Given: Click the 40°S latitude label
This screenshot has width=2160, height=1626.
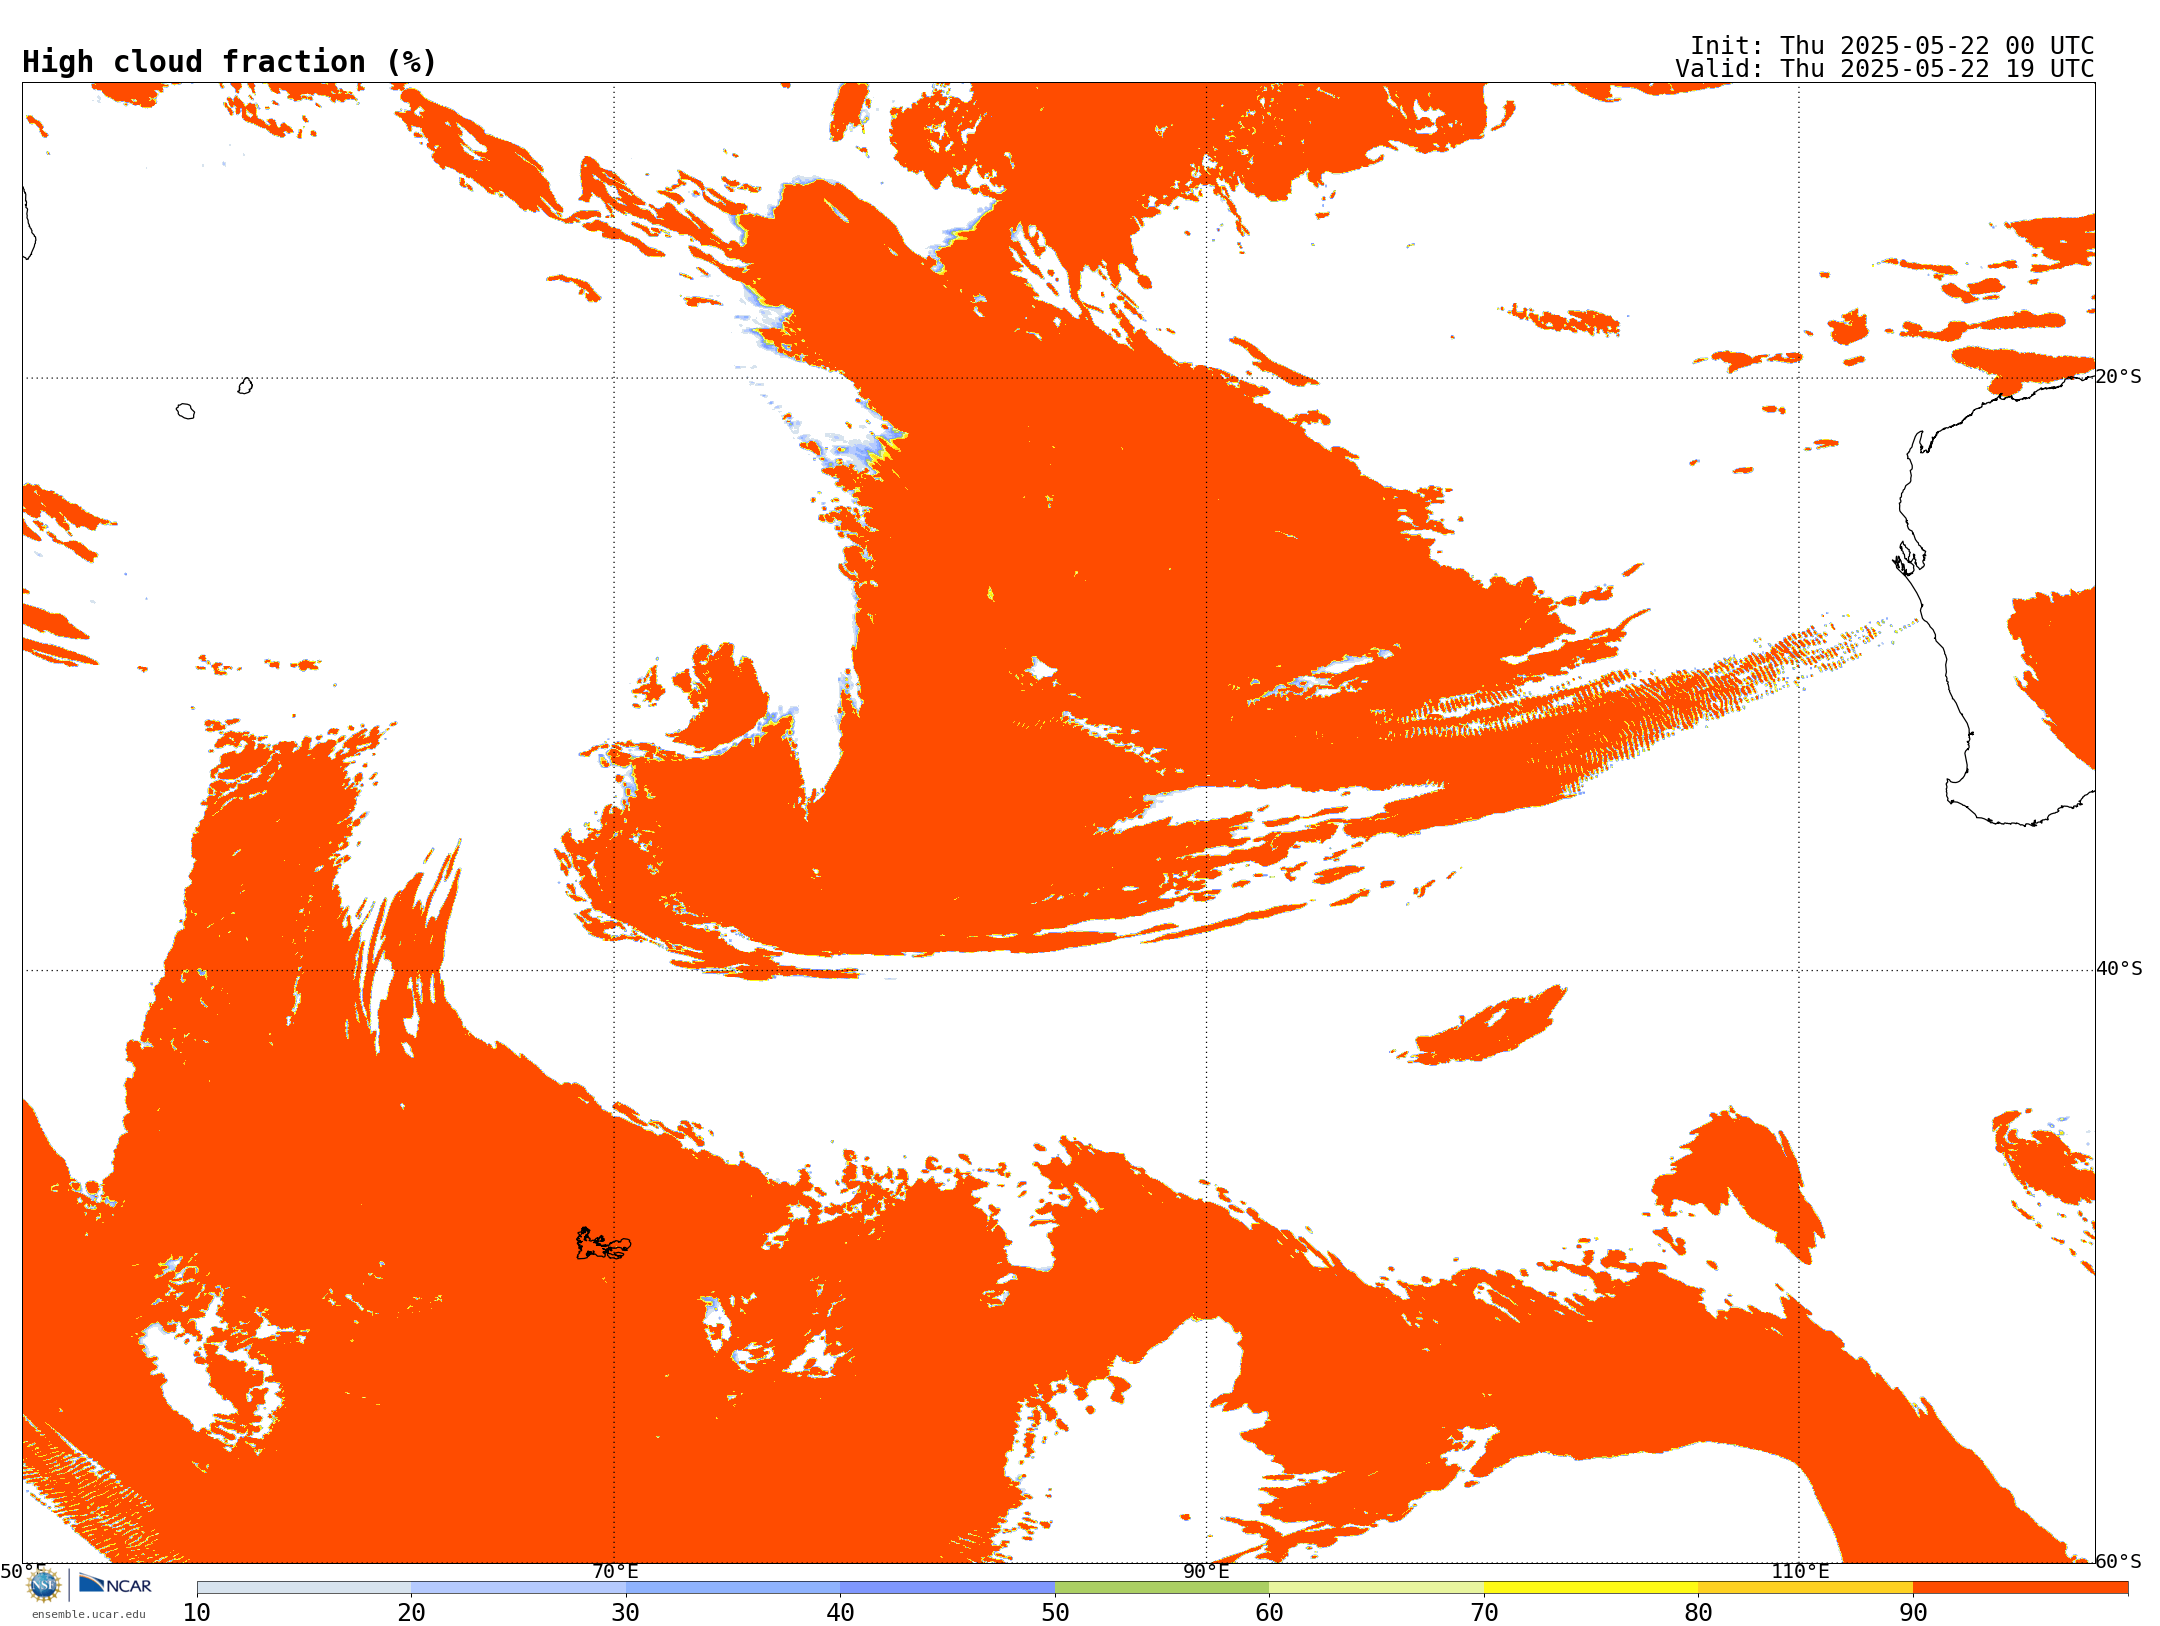Looking at the screenshot, I should point(2119,969).
